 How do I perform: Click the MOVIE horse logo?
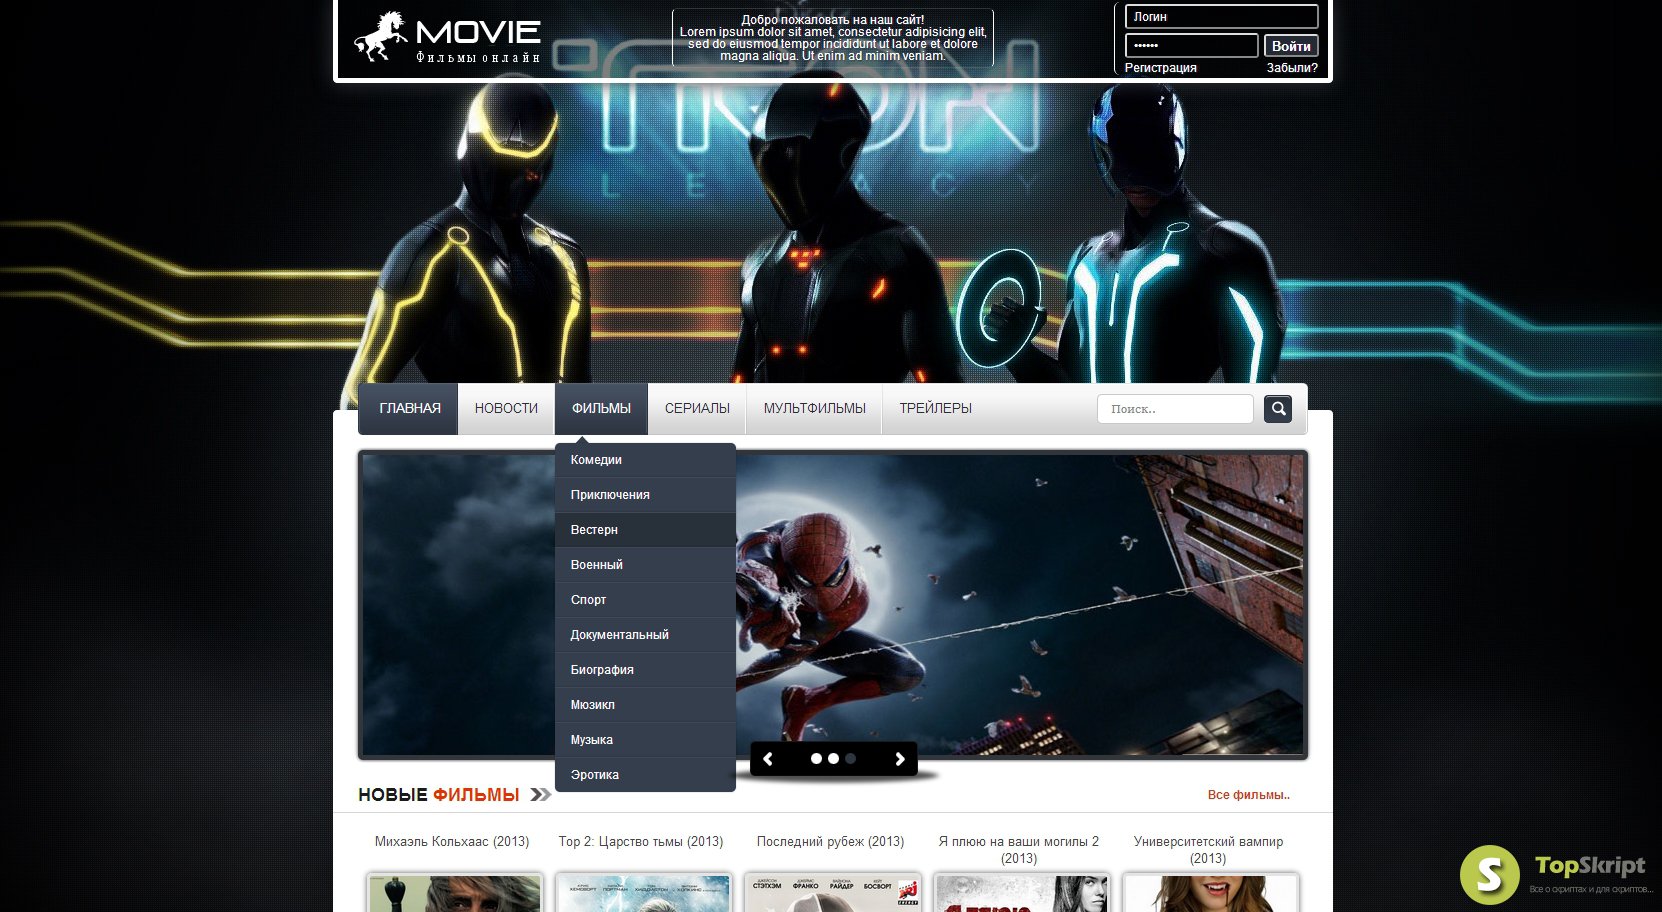pos(447,38)
